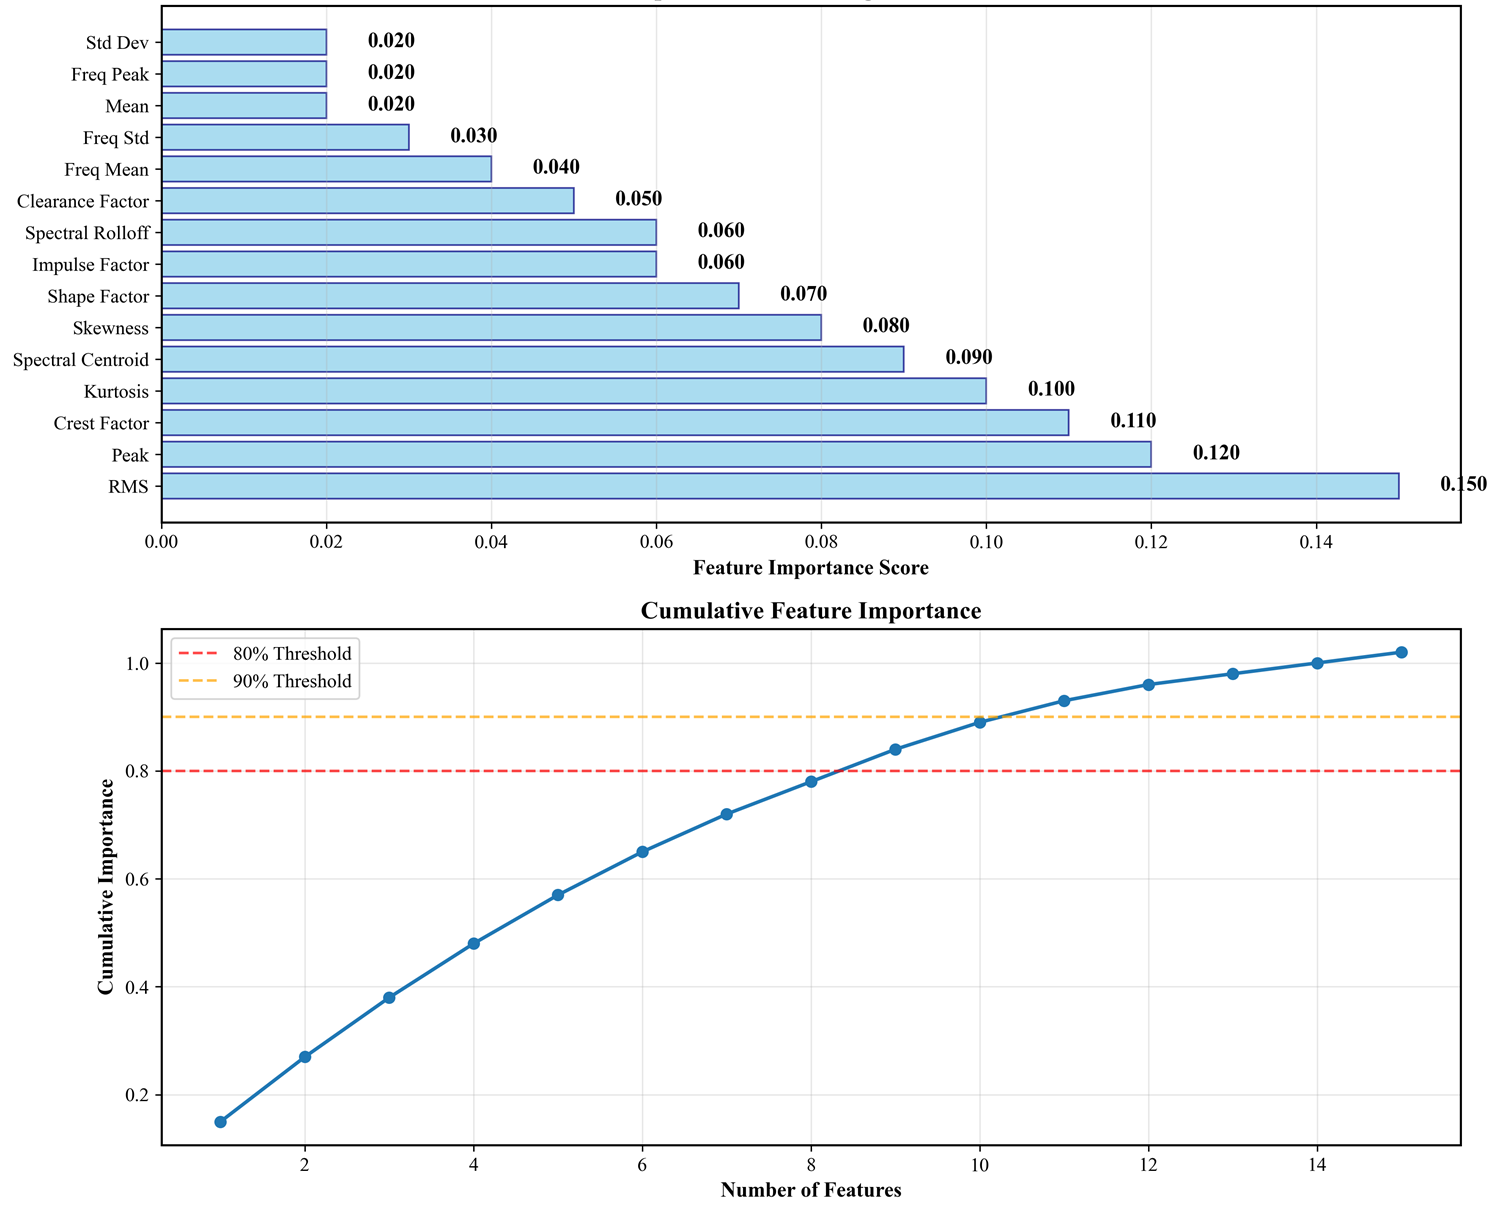
Task: Select the Freq Std label
Action: 116,139
